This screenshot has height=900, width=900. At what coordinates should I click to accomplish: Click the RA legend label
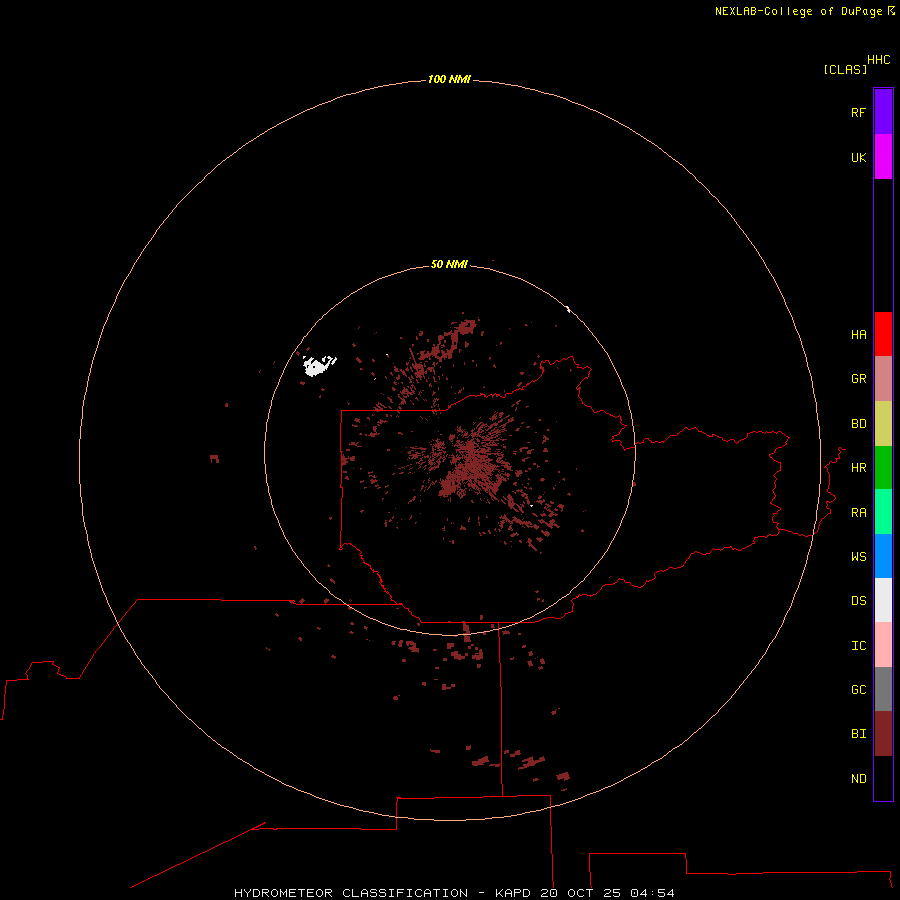point(858,513)
